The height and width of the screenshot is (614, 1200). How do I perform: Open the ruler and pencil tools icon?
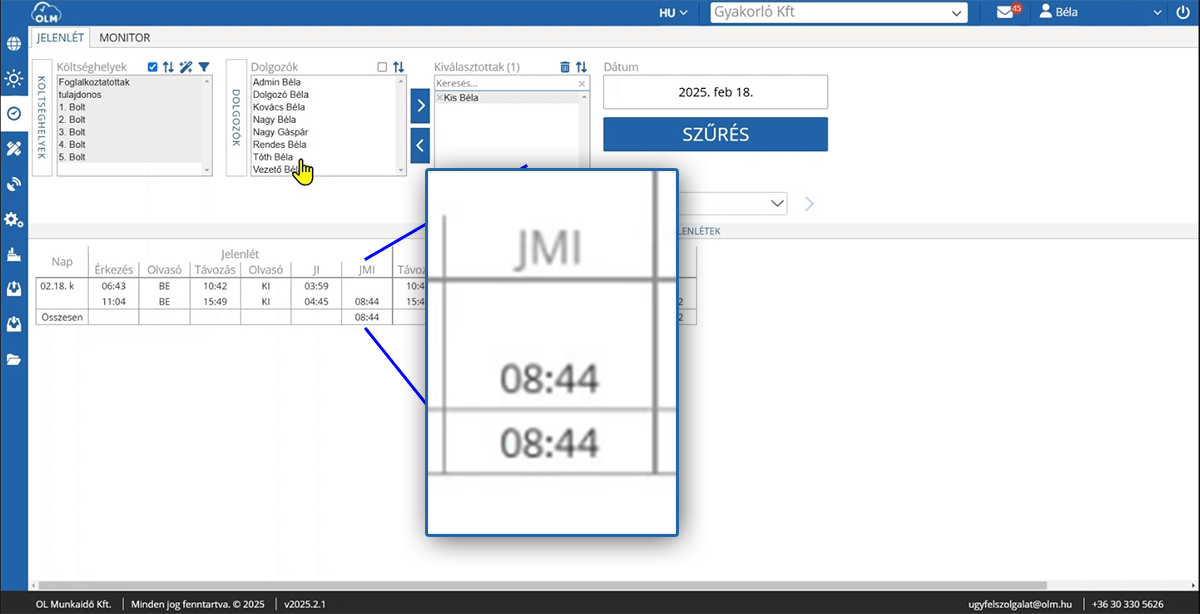click(x=14, y=148)
